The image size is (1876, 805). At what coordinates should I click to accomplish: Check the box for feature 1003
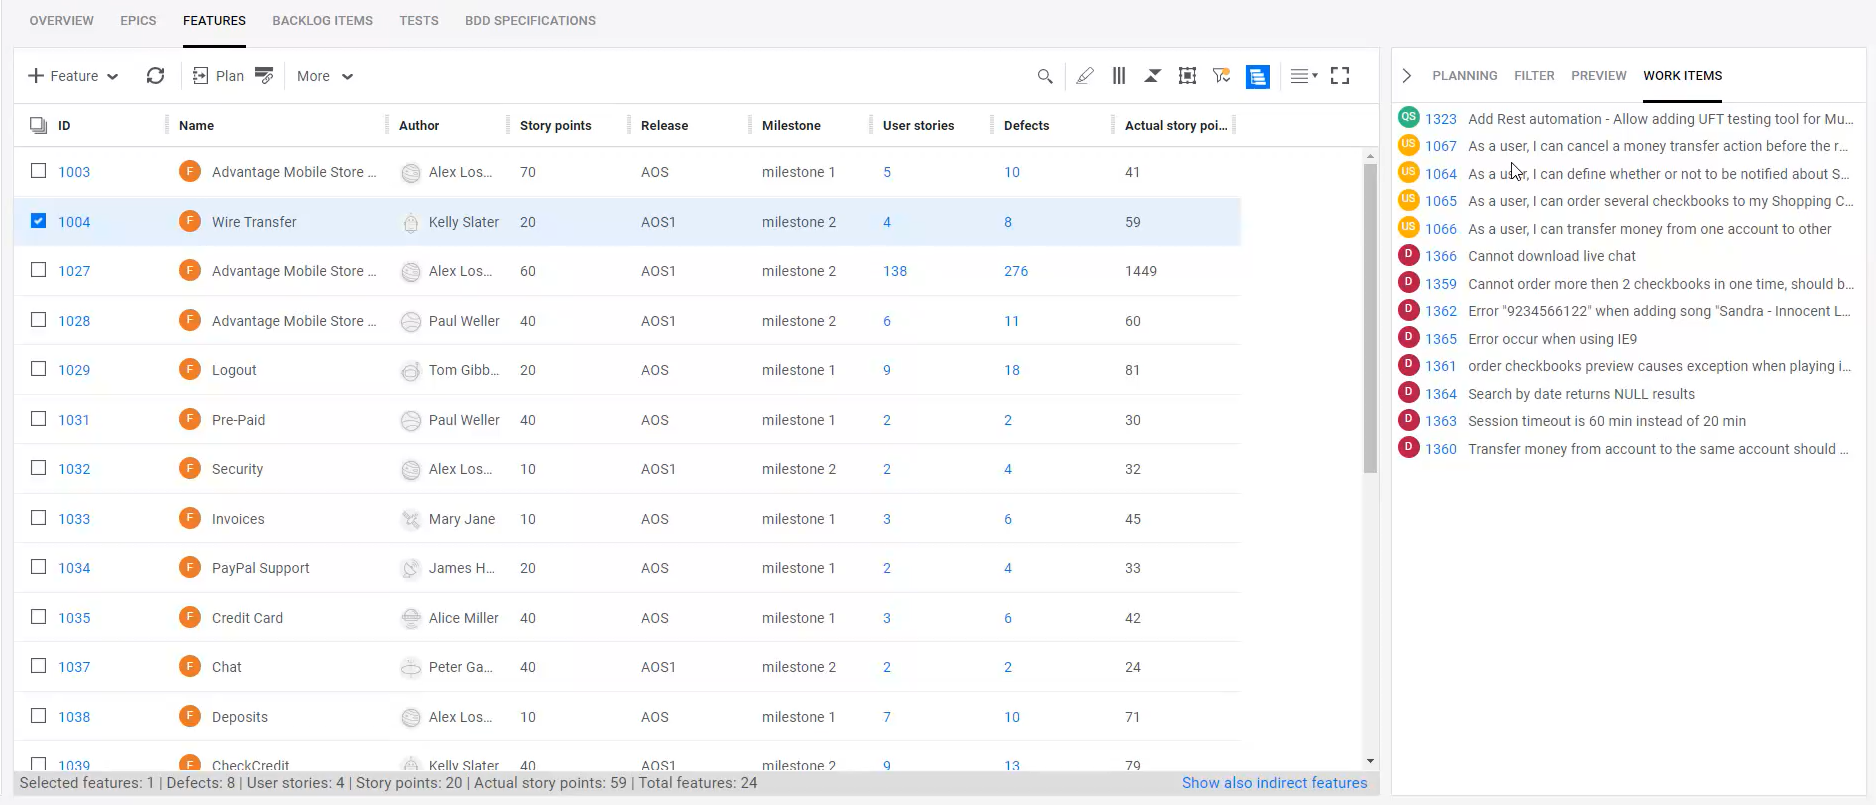point(38,171)
